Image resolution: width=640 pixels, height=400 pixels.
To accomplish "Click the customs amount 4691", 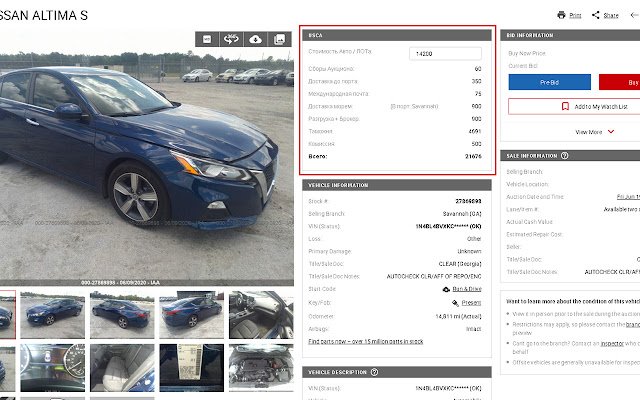I will [x=475, y=131].
